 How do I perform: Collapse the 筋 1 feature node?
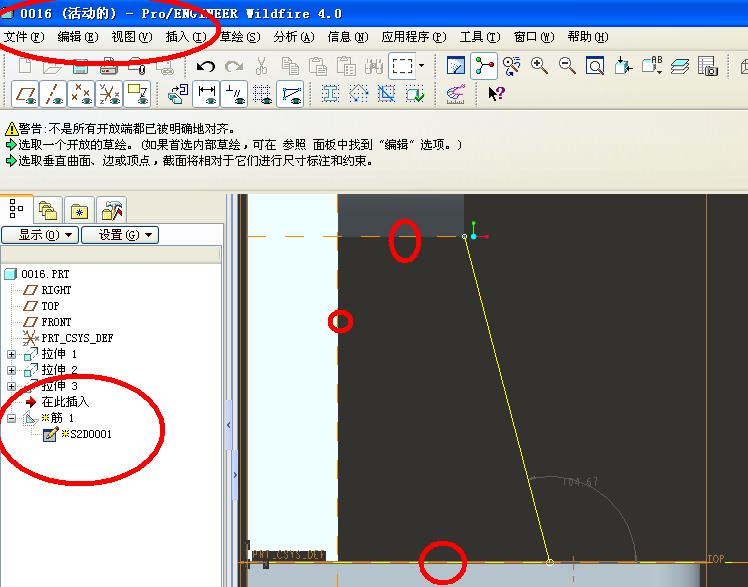click(11, 419)
